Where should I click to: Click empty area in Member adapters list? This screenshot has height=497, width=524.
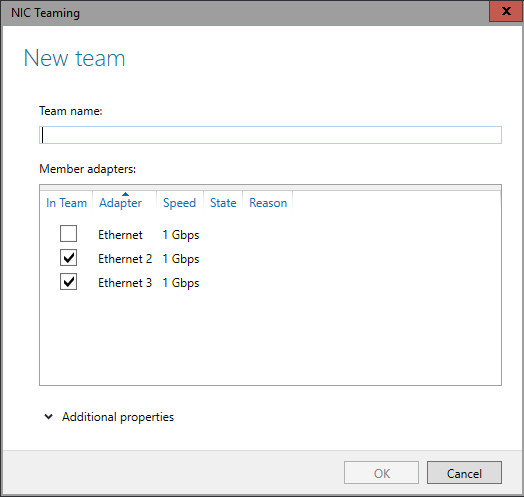pos(270,338)
